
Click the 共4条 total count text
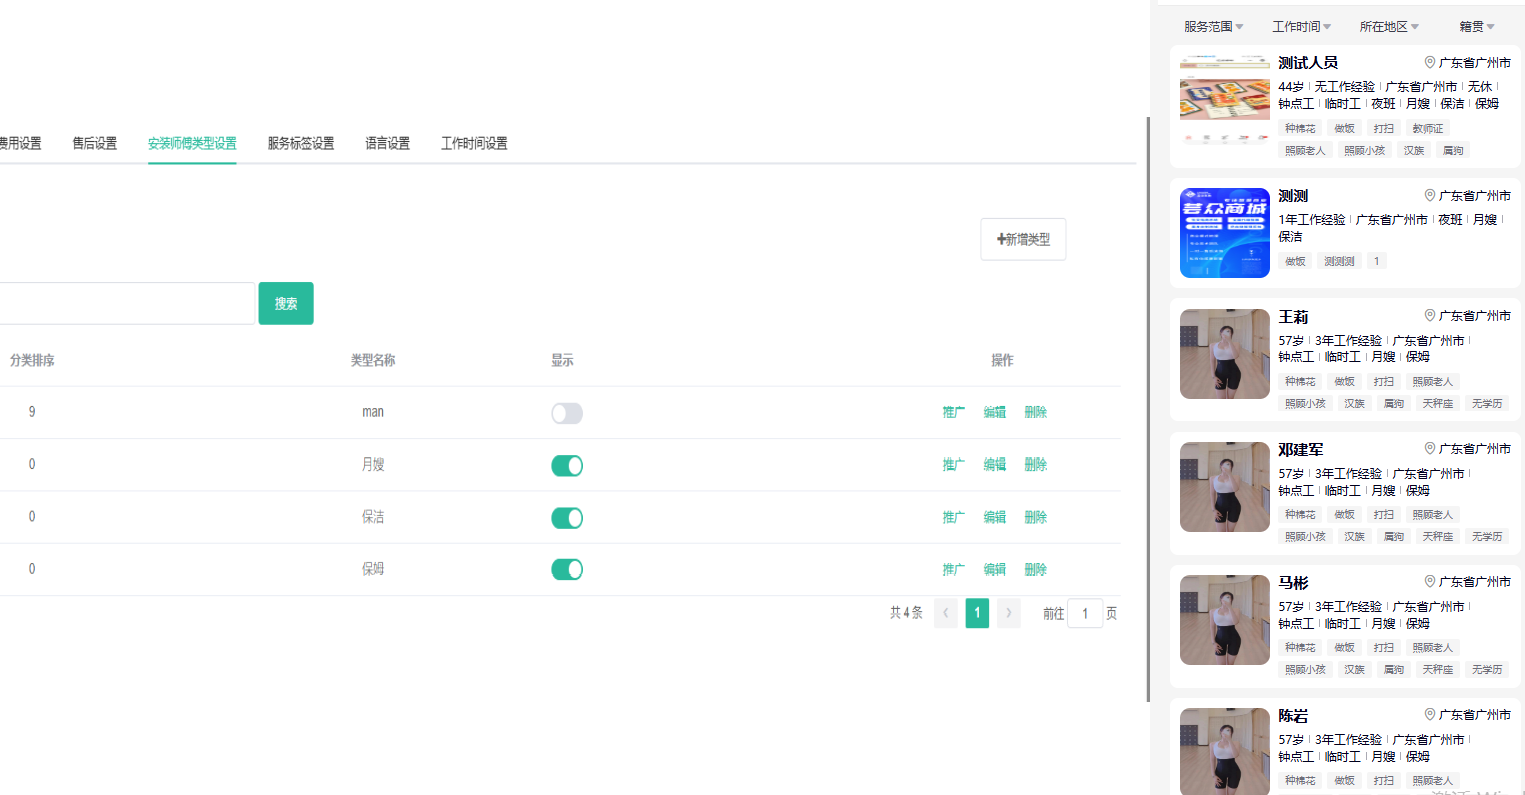[x=906, y=613]
